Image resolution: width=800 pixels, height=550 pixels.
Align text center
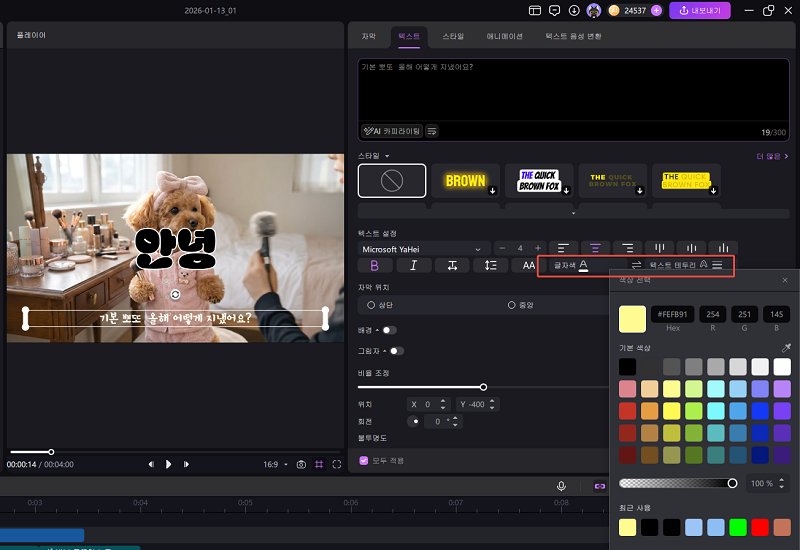click(x=595, y=248)
